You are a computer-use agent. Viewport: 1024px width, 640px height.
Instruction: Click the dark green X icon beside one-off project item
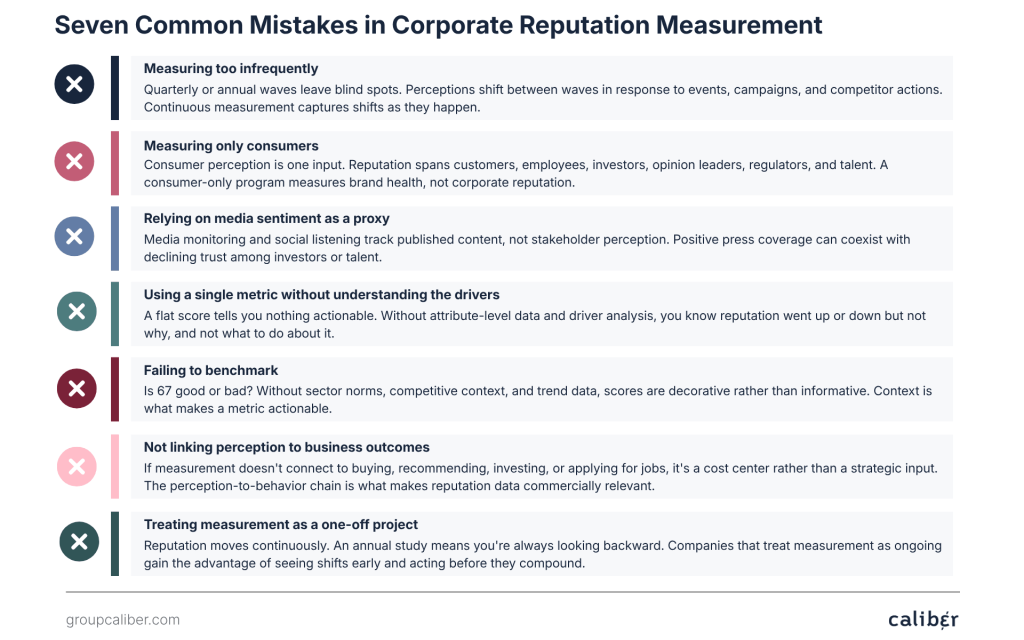point(79,542)
